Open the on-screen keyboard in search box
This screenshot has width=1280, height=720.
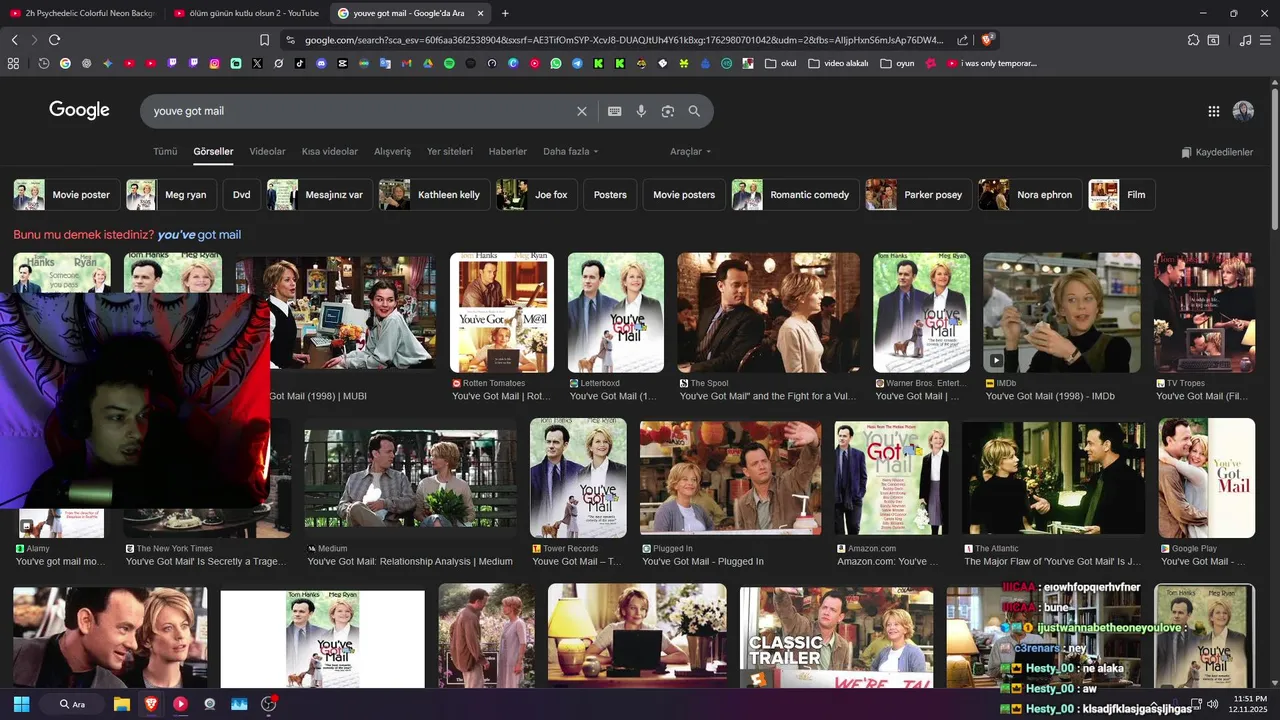click(x=615, y=111)
